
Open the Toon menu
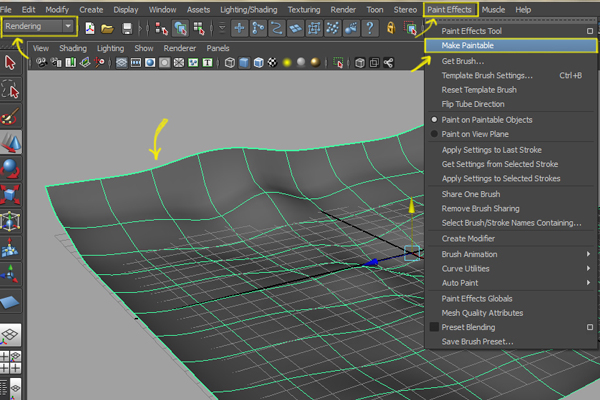[x=375, y=10]
